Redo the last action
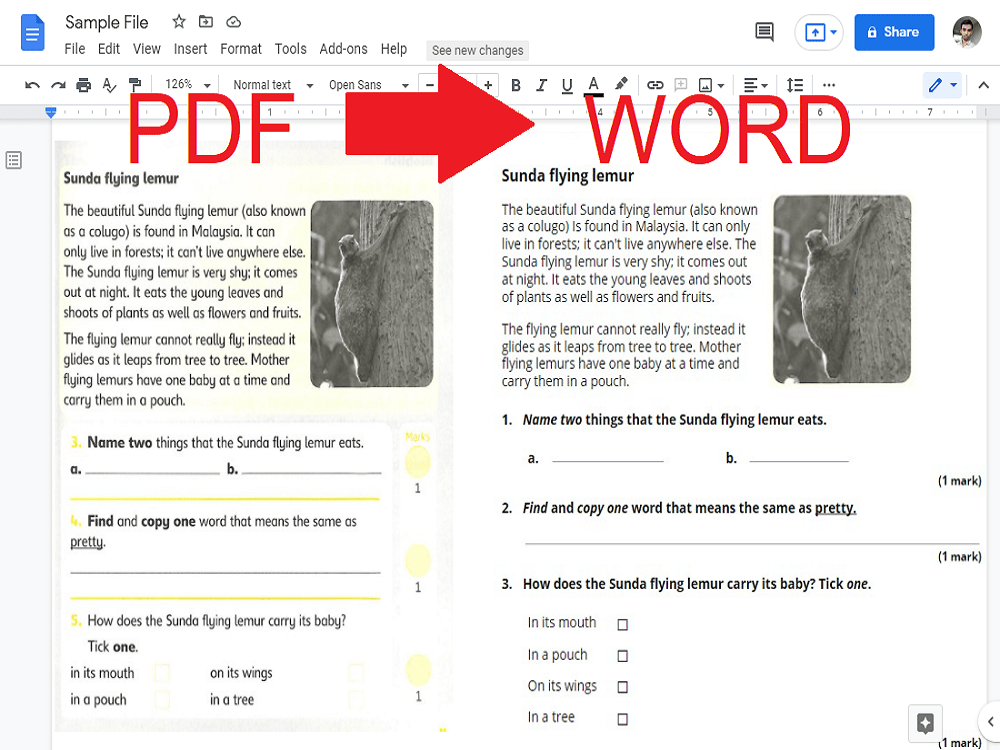1000x750 pixels. (x=58, y=85)
